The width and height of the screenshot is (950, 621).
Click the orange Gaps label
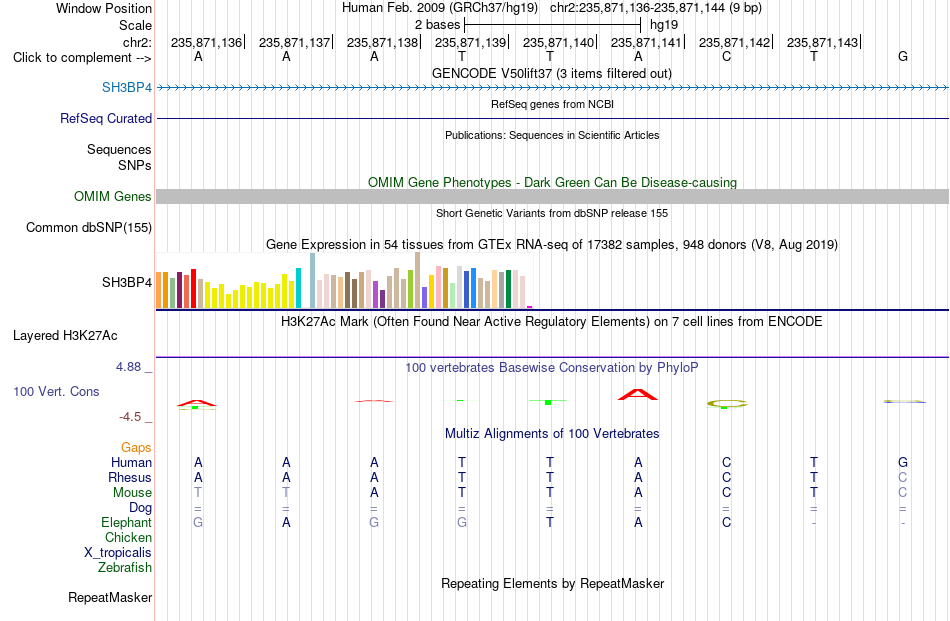pyautogui.click(x=136, y=447)
